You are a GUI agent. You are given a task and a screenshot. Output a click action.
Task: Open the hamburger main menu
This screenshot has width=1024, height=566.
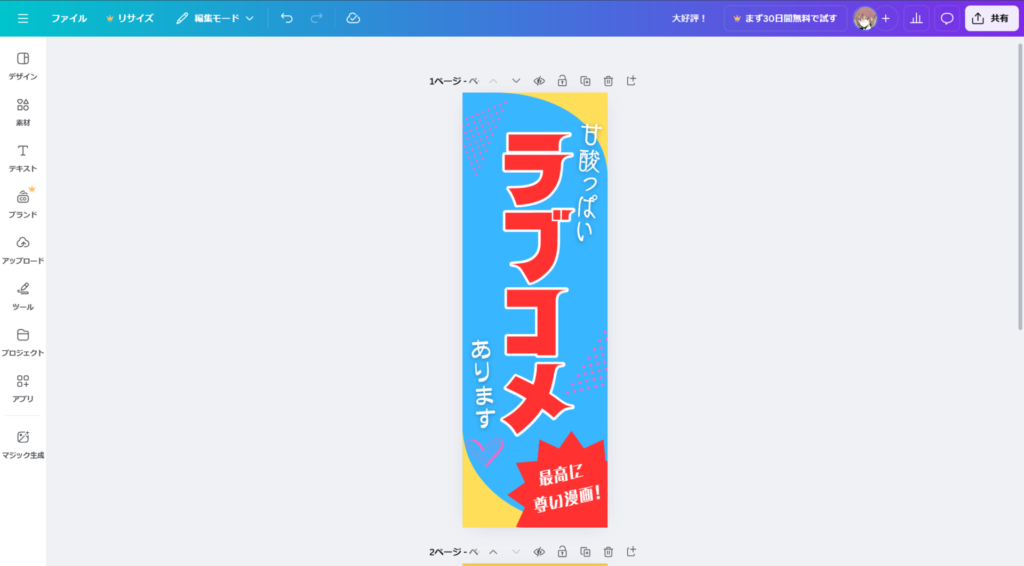[x=23, y=18]
